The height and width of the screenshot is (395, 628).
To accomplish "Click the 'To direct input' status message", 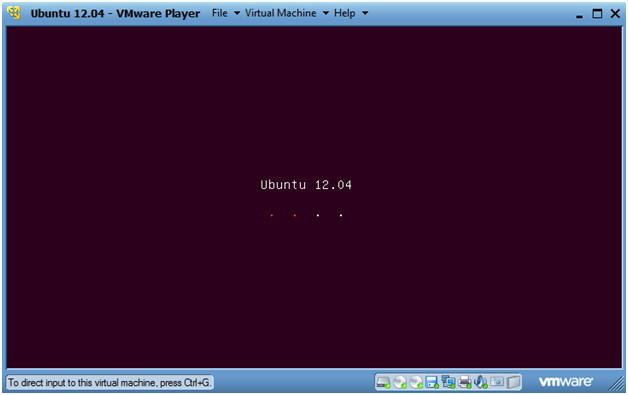I will (x=109, y=383).
